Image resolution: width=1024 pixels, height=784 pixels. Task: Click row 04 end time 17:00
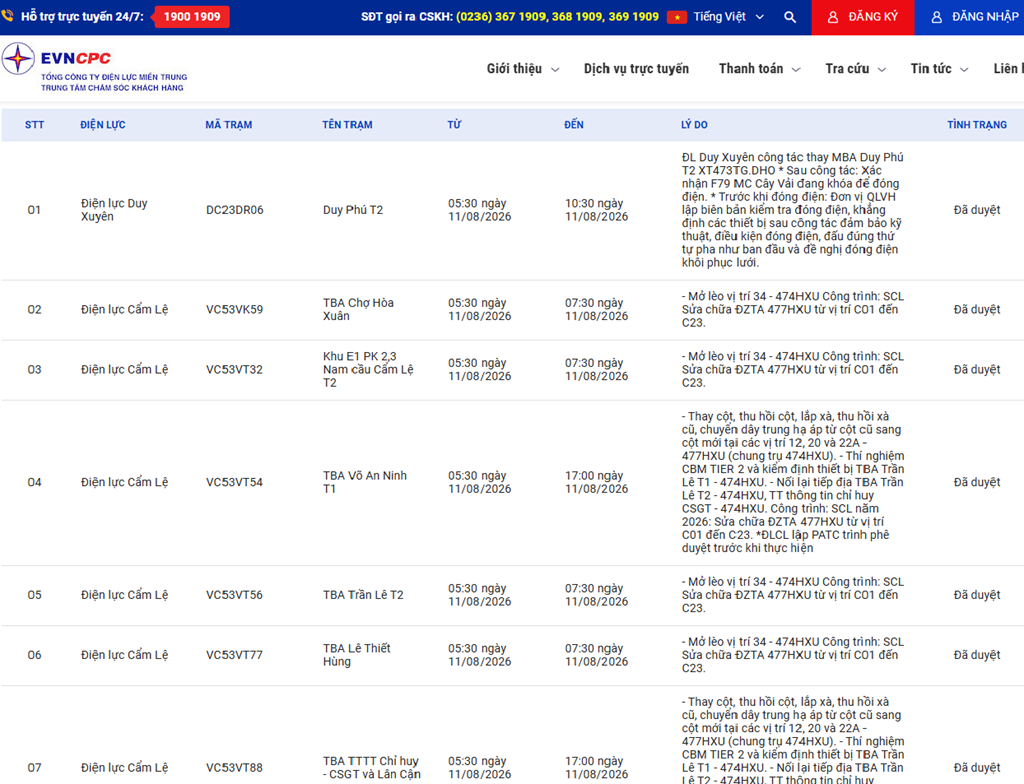pos(596,482)
